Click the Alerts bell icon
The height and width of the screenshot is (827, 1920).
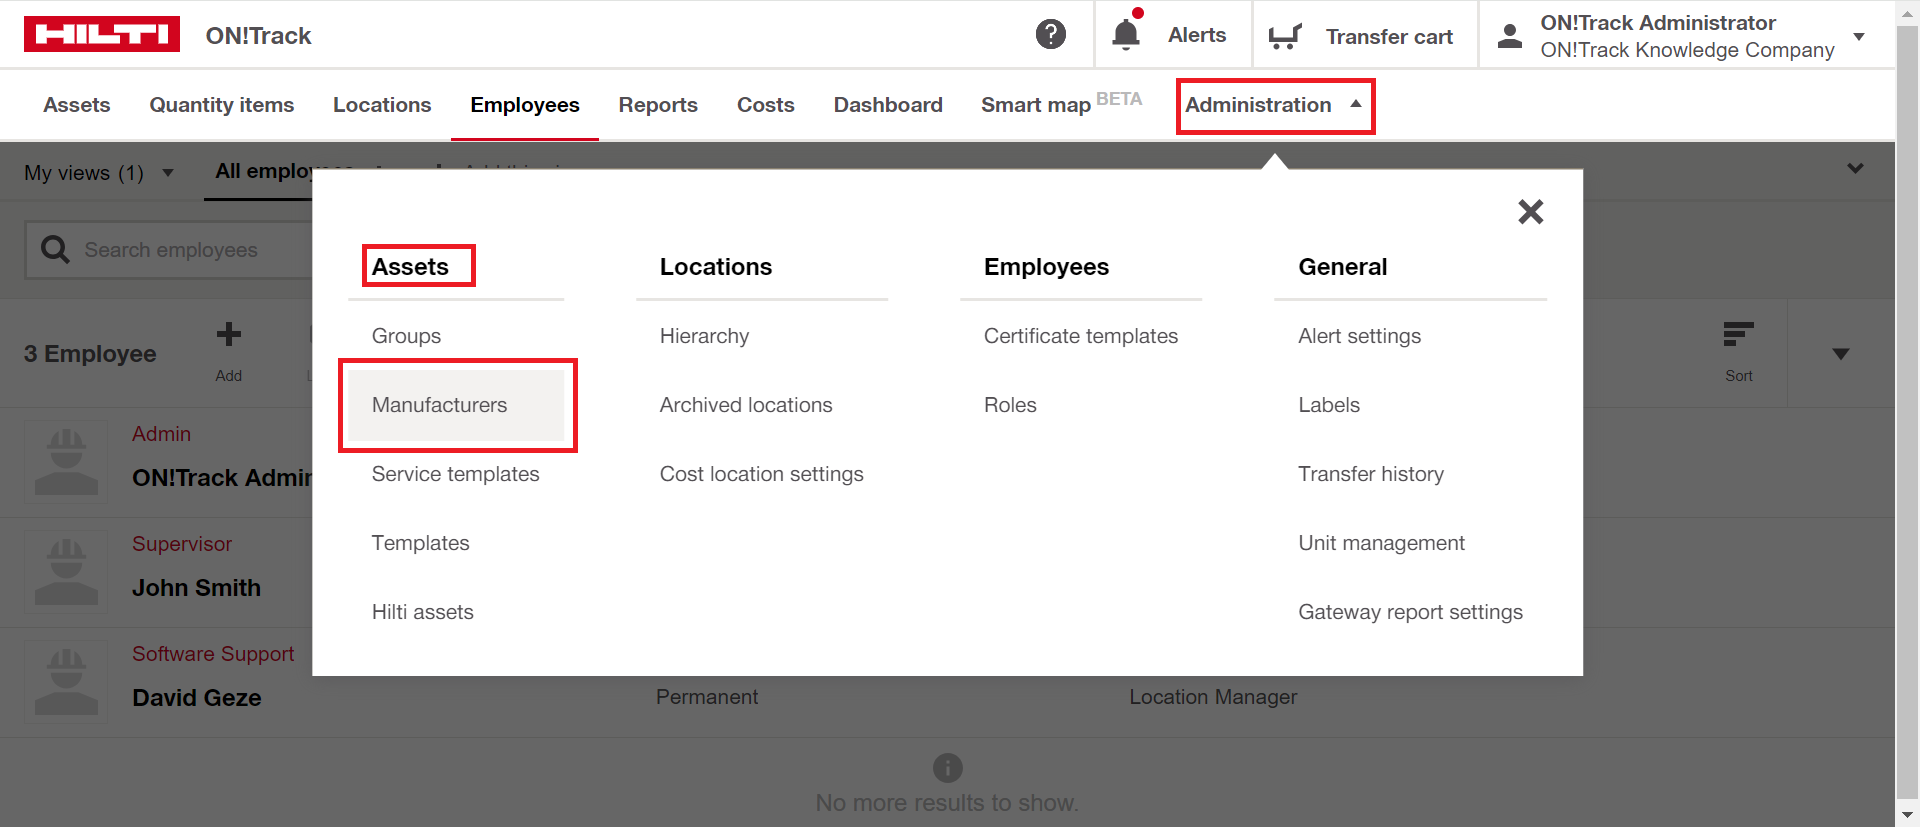point(1126,34)
